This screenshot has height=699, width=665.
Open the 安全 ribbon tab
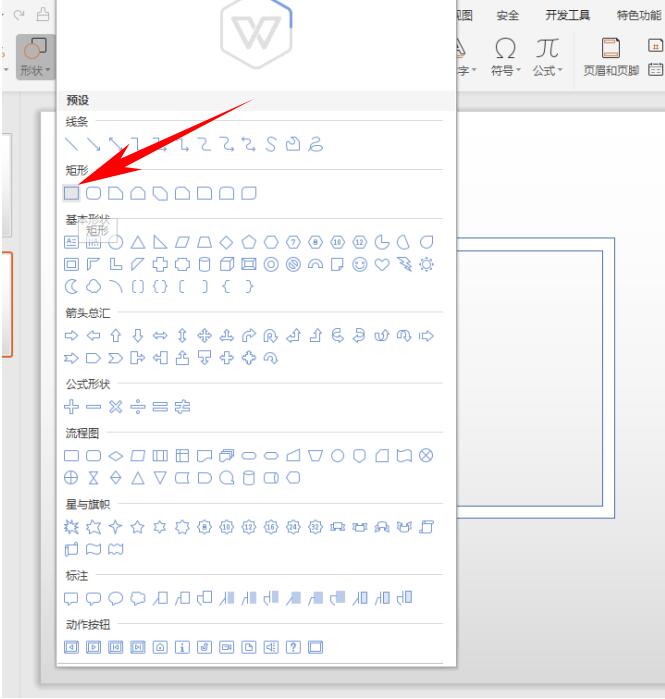(x=507, y=15)
